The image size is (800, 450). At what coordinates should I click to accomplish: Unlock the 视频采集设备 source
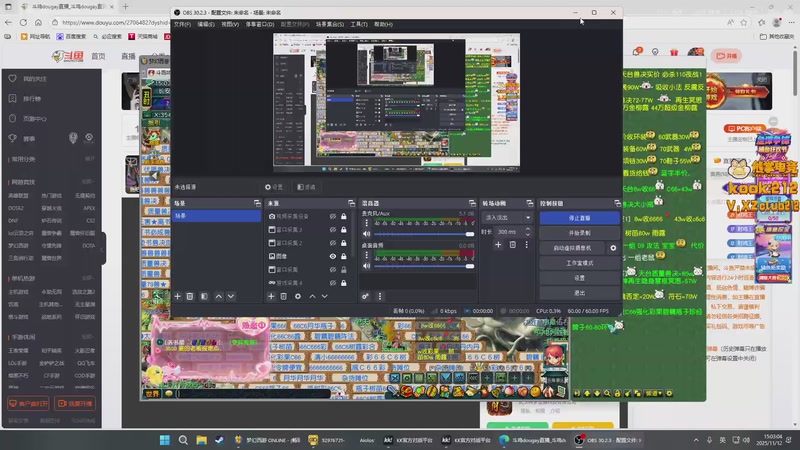tap(344, 216)
